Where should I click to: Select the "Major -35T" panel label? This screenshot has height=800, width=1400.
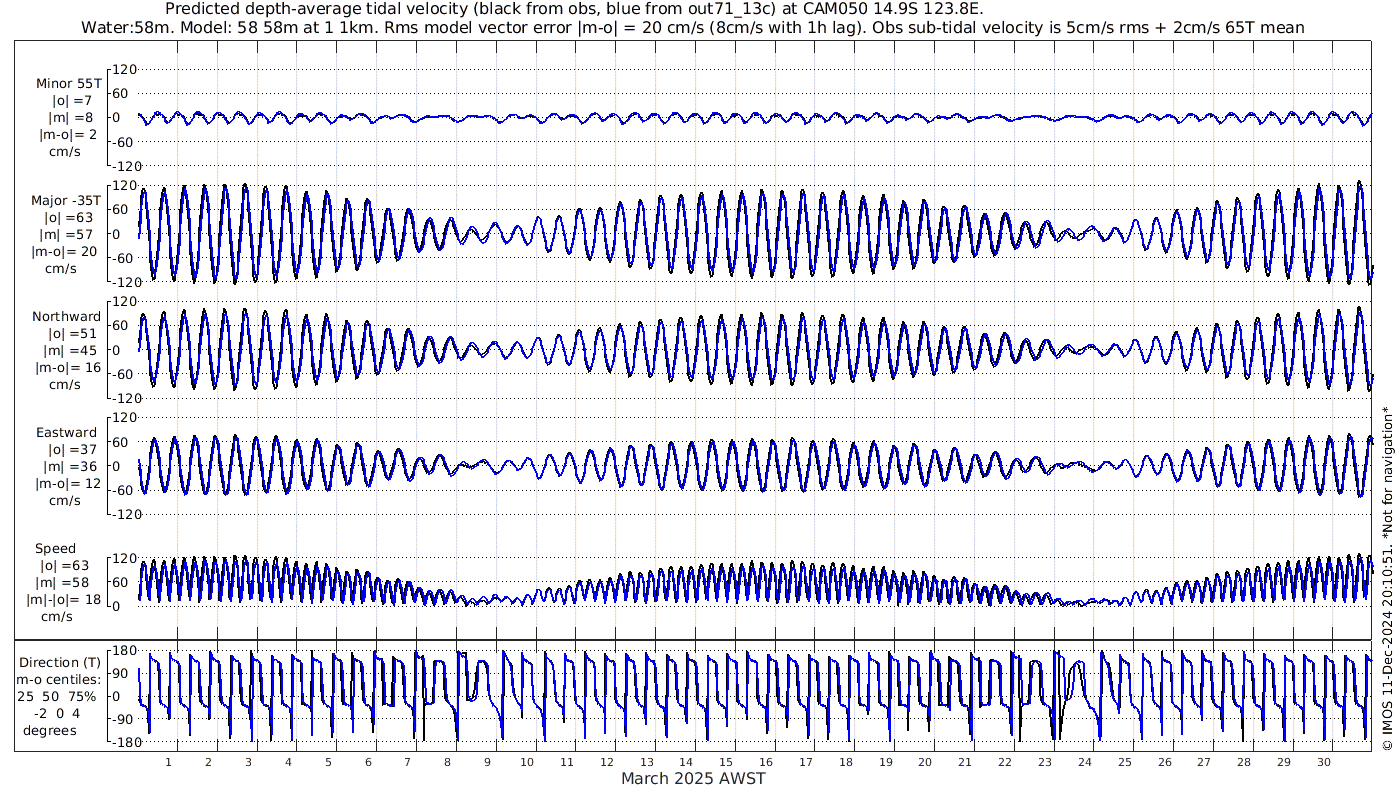point(65,200)
